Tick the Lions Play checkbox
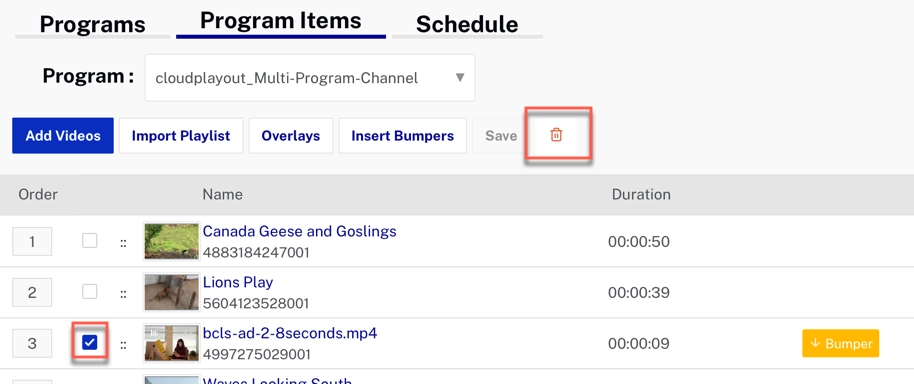This screenshot has height=384, width=914. 89,291
